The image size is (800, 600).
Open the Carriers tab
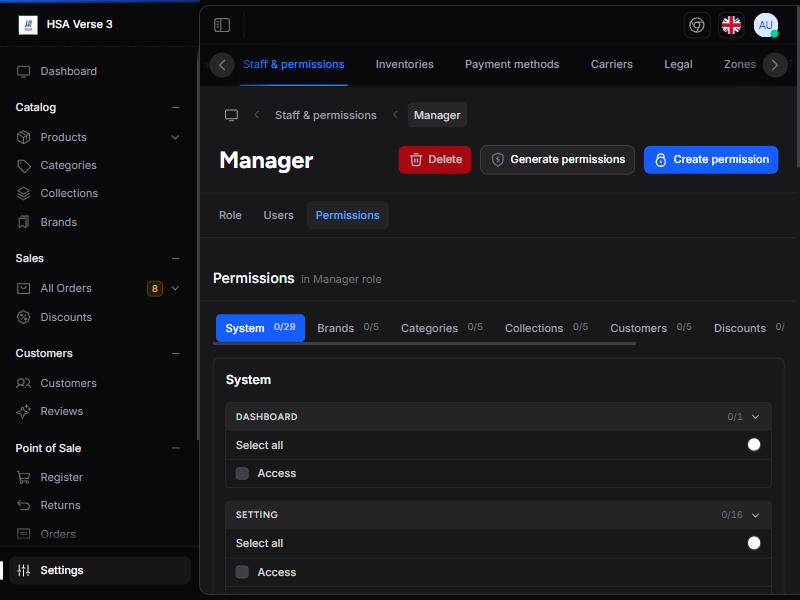pos(611,64)
